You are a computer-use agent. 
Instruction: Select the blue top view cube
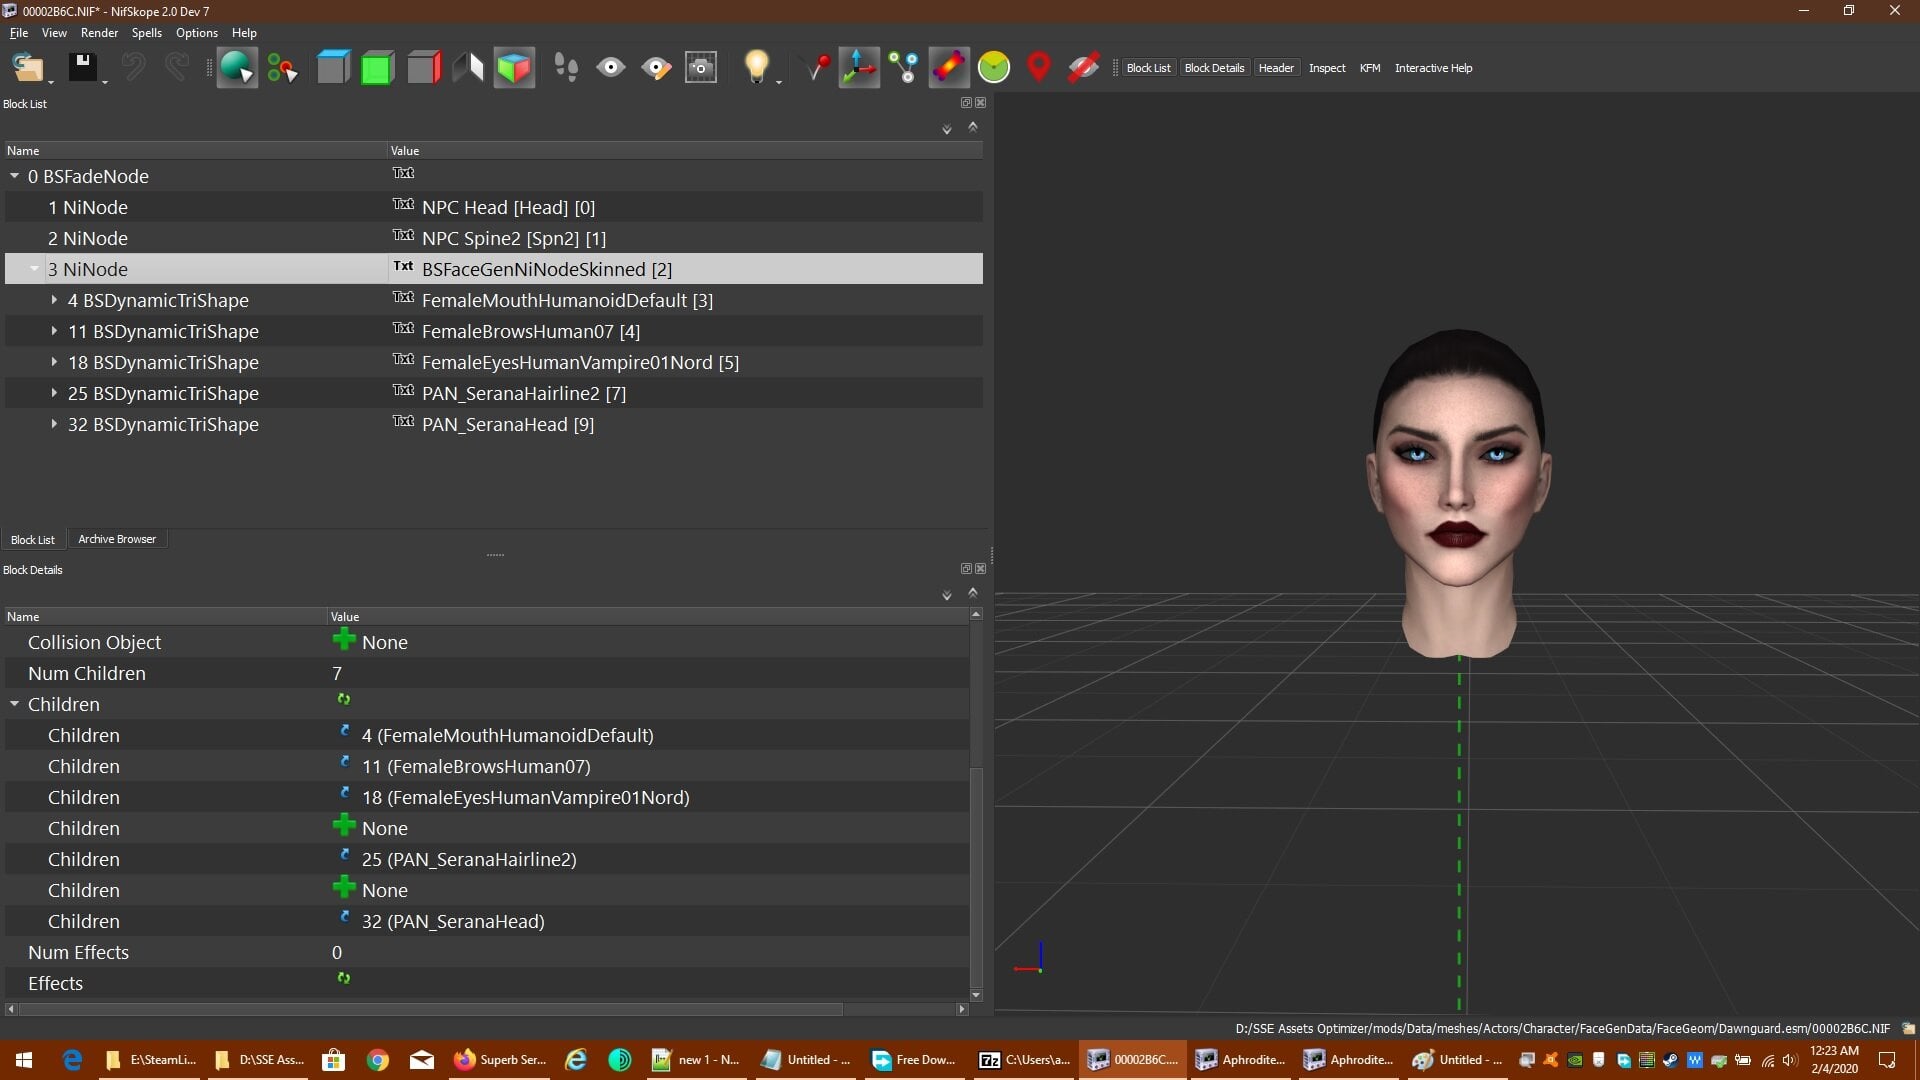pos(333,67)
